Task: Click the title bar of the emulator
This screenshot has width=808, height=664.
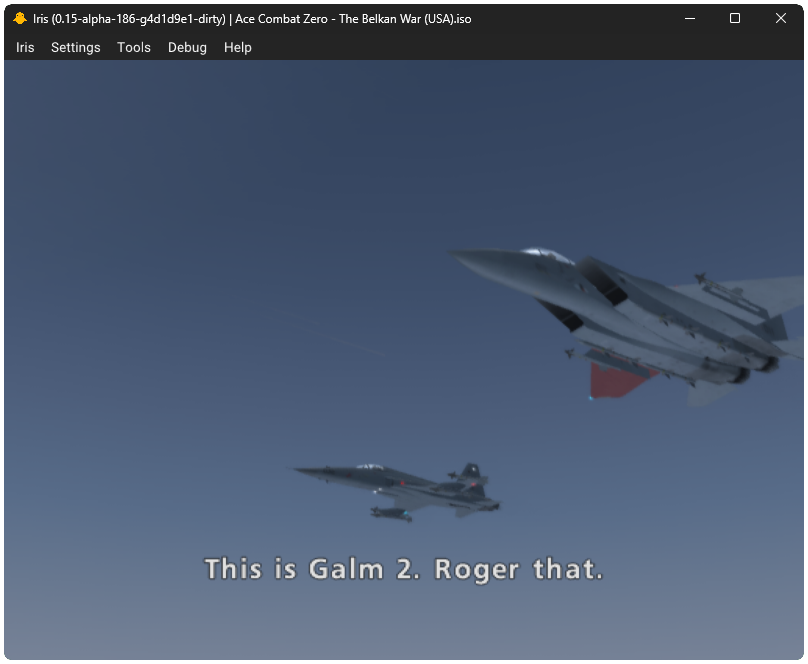Action: click(450, 17)
